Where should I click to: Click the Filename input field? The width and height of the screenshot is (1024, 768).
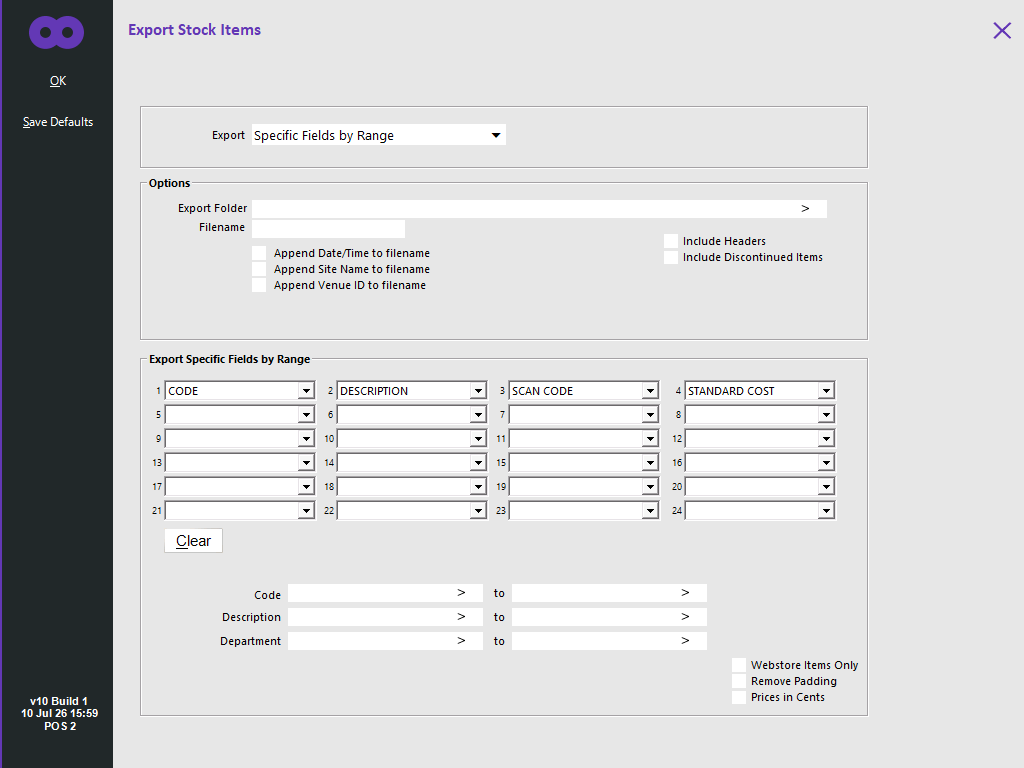click(x=328, y=229)
